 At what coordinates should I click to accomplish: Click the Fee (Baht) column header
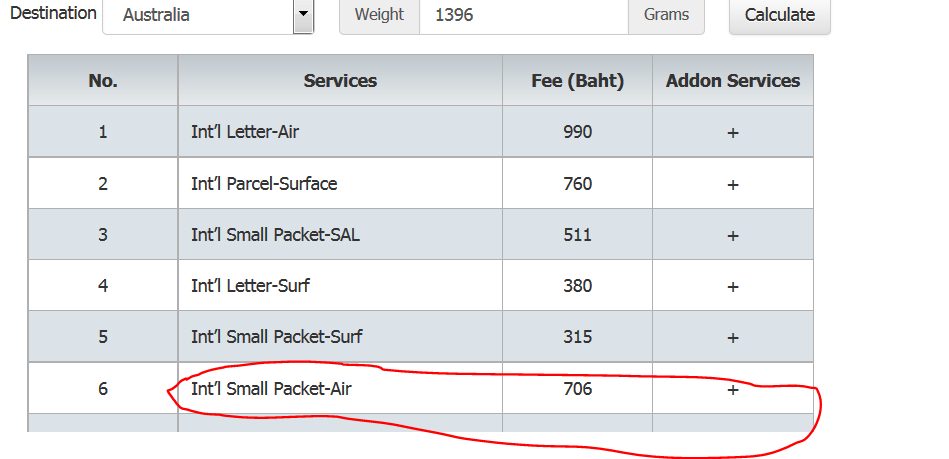[577, 81]
